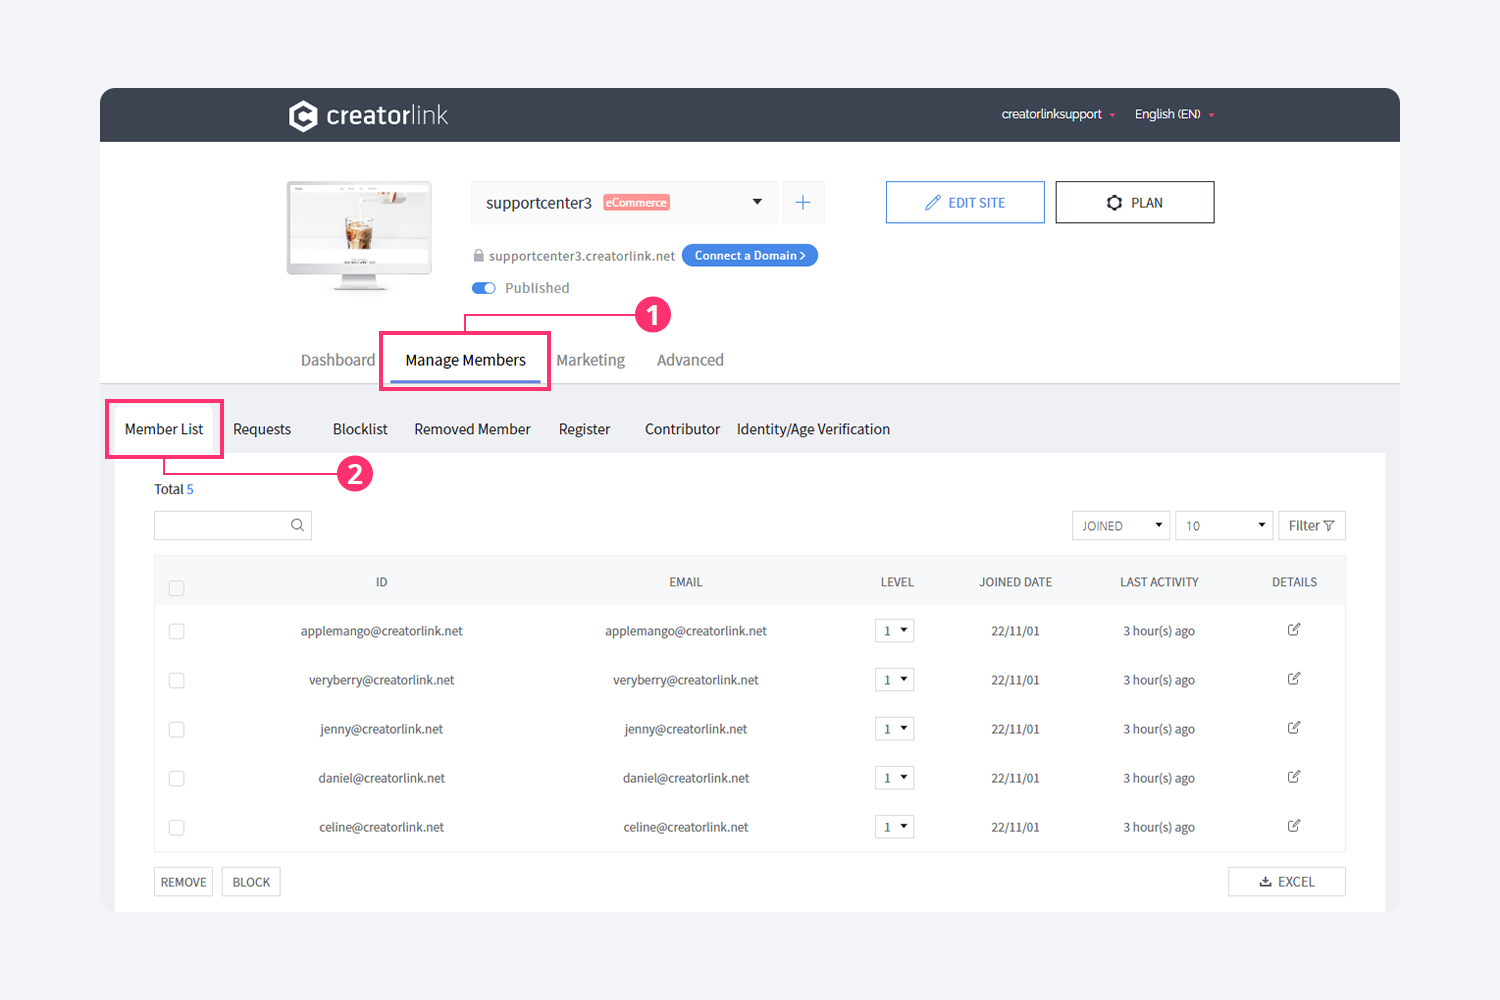
Task: Click the REMOVE button
Action: 184,882
